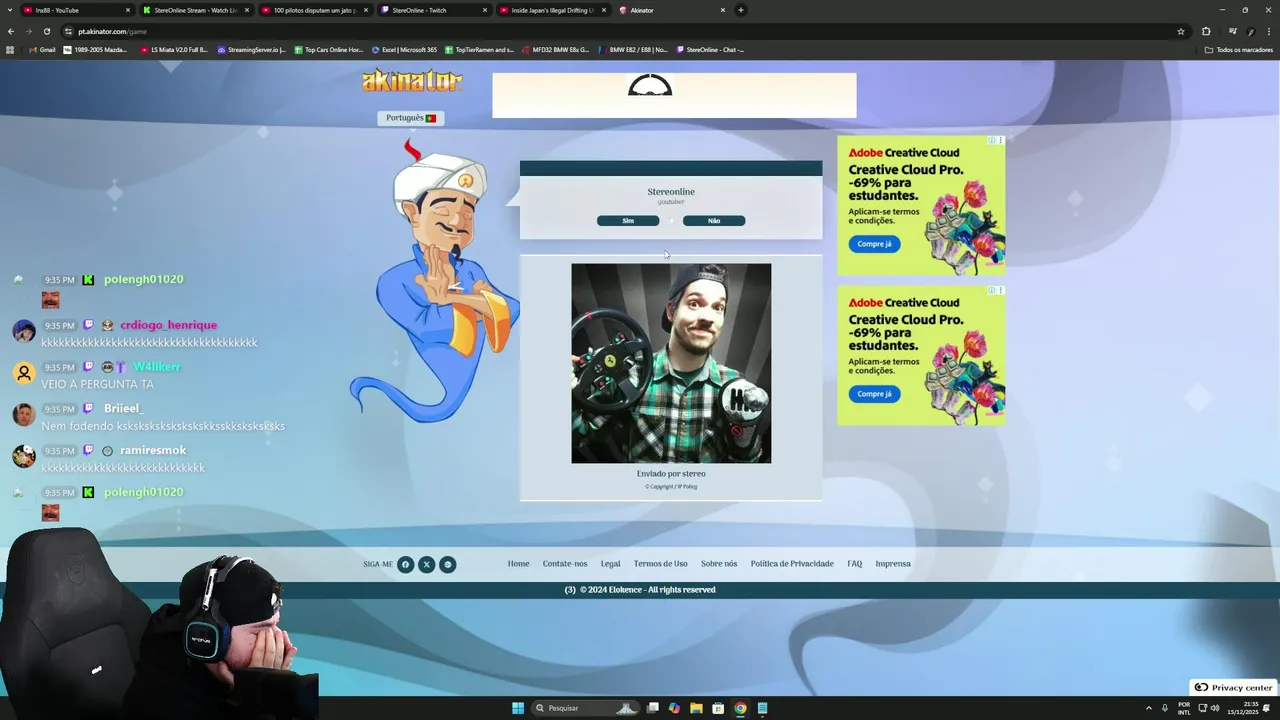Image resolution: width=1280 pixels, height=720 pixels.
Task: Click the Sim answer button
Action: pos(628,221)
